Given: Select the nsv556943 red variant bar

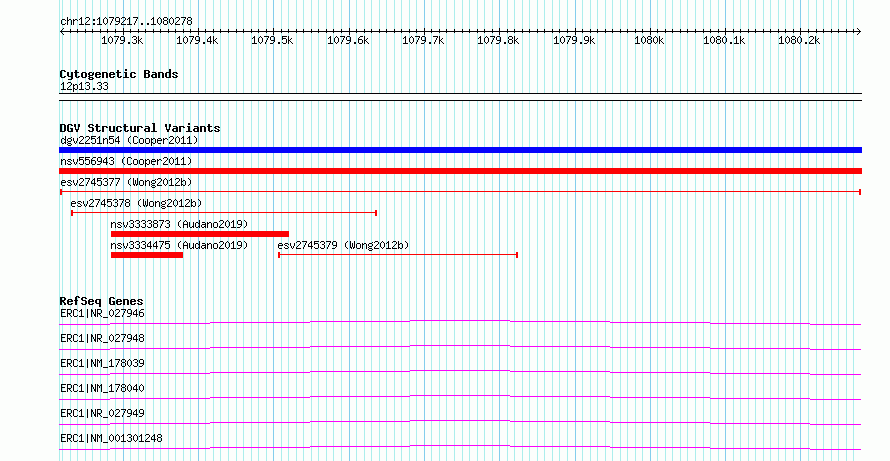Looking at the screenshot, I should 460,171.
